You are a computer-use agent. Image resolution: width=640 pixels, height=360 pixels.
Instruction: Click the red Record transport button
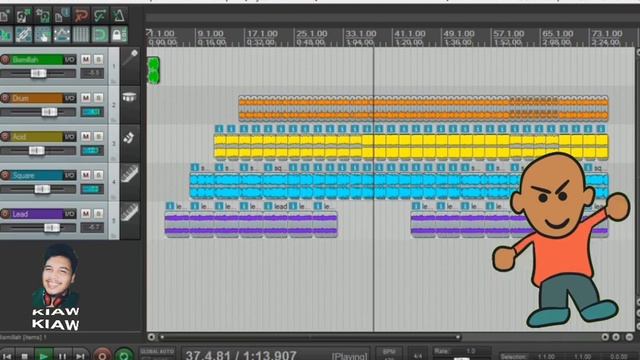(102, 355)
